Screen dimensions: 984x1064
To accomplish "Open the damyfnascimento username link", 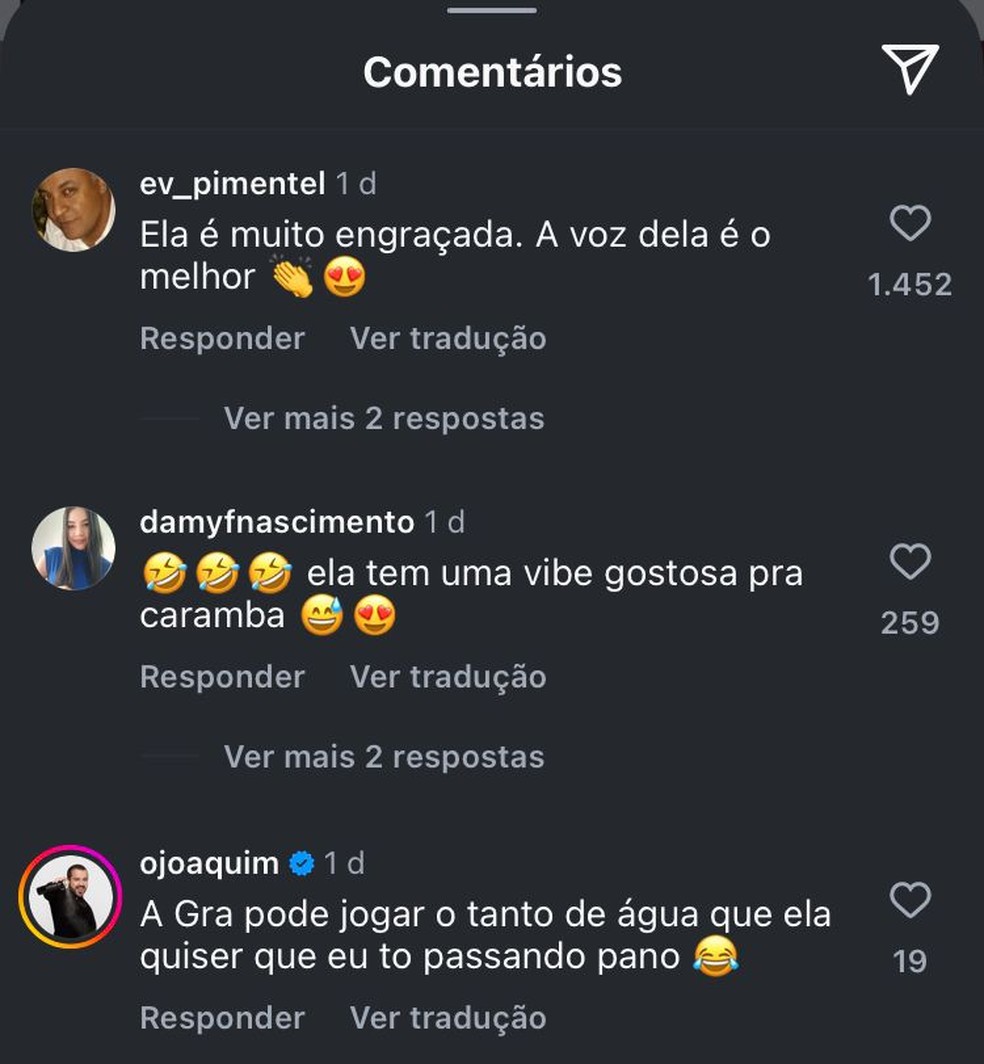I will pos(277,522).
